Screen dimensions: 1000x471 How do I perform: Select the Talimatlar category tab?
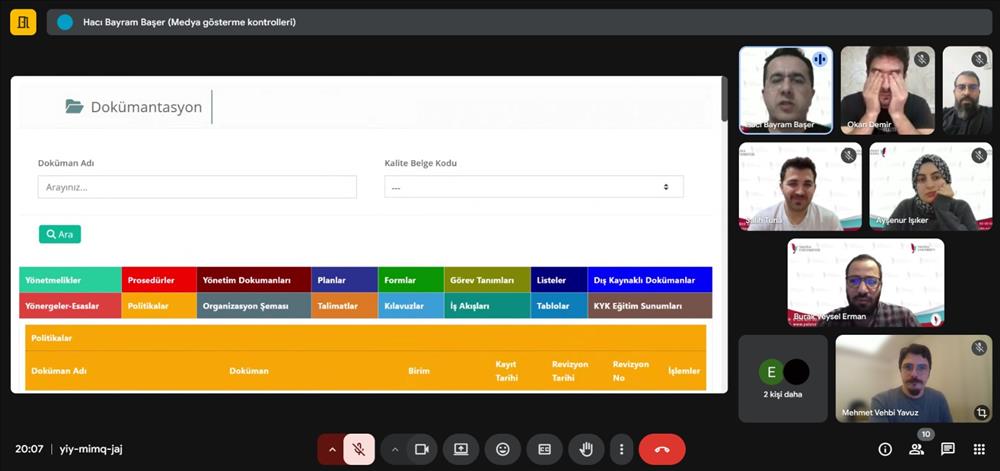pyautogui.click(x=344, y=306)
